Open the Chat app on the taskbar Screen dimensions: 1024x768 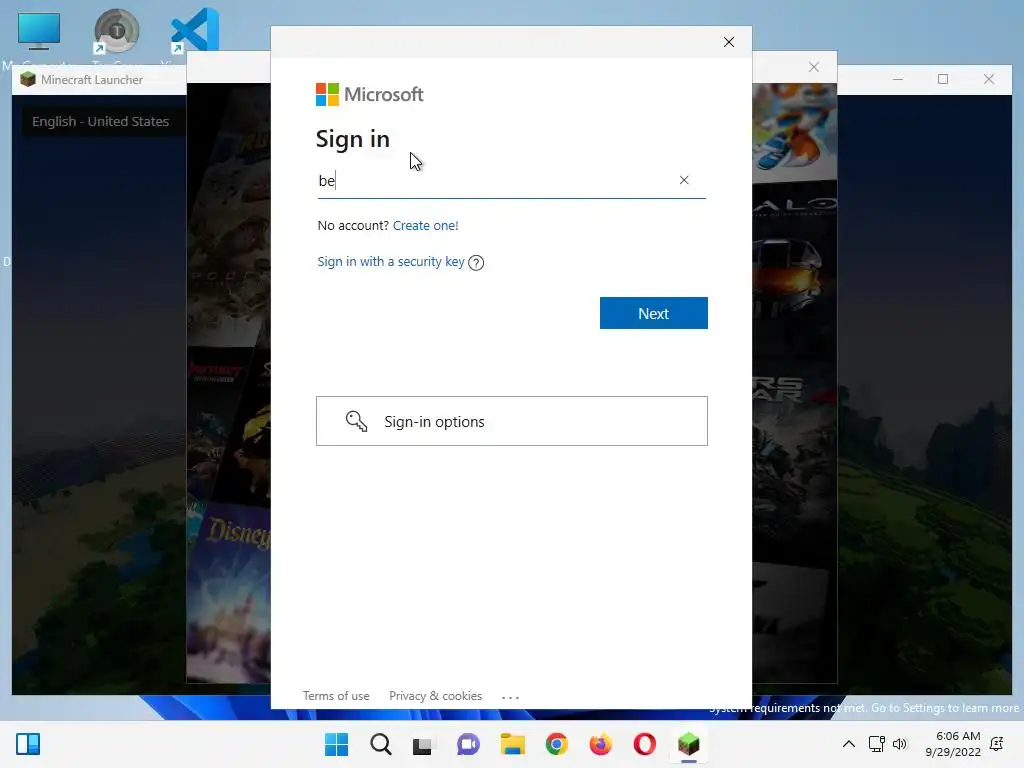click(x=468, y=744)
